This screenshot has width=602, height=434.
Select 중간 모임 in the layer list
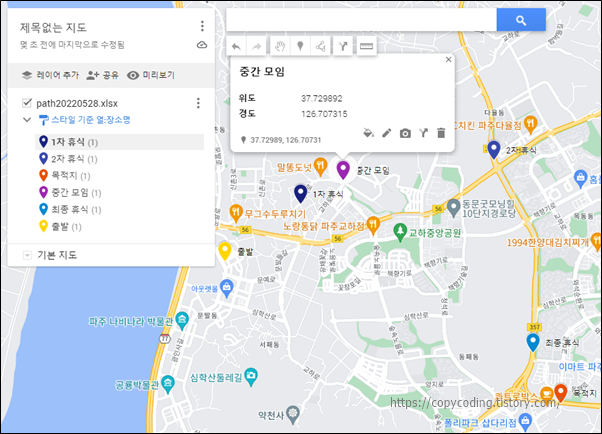[x=119, y=192]
